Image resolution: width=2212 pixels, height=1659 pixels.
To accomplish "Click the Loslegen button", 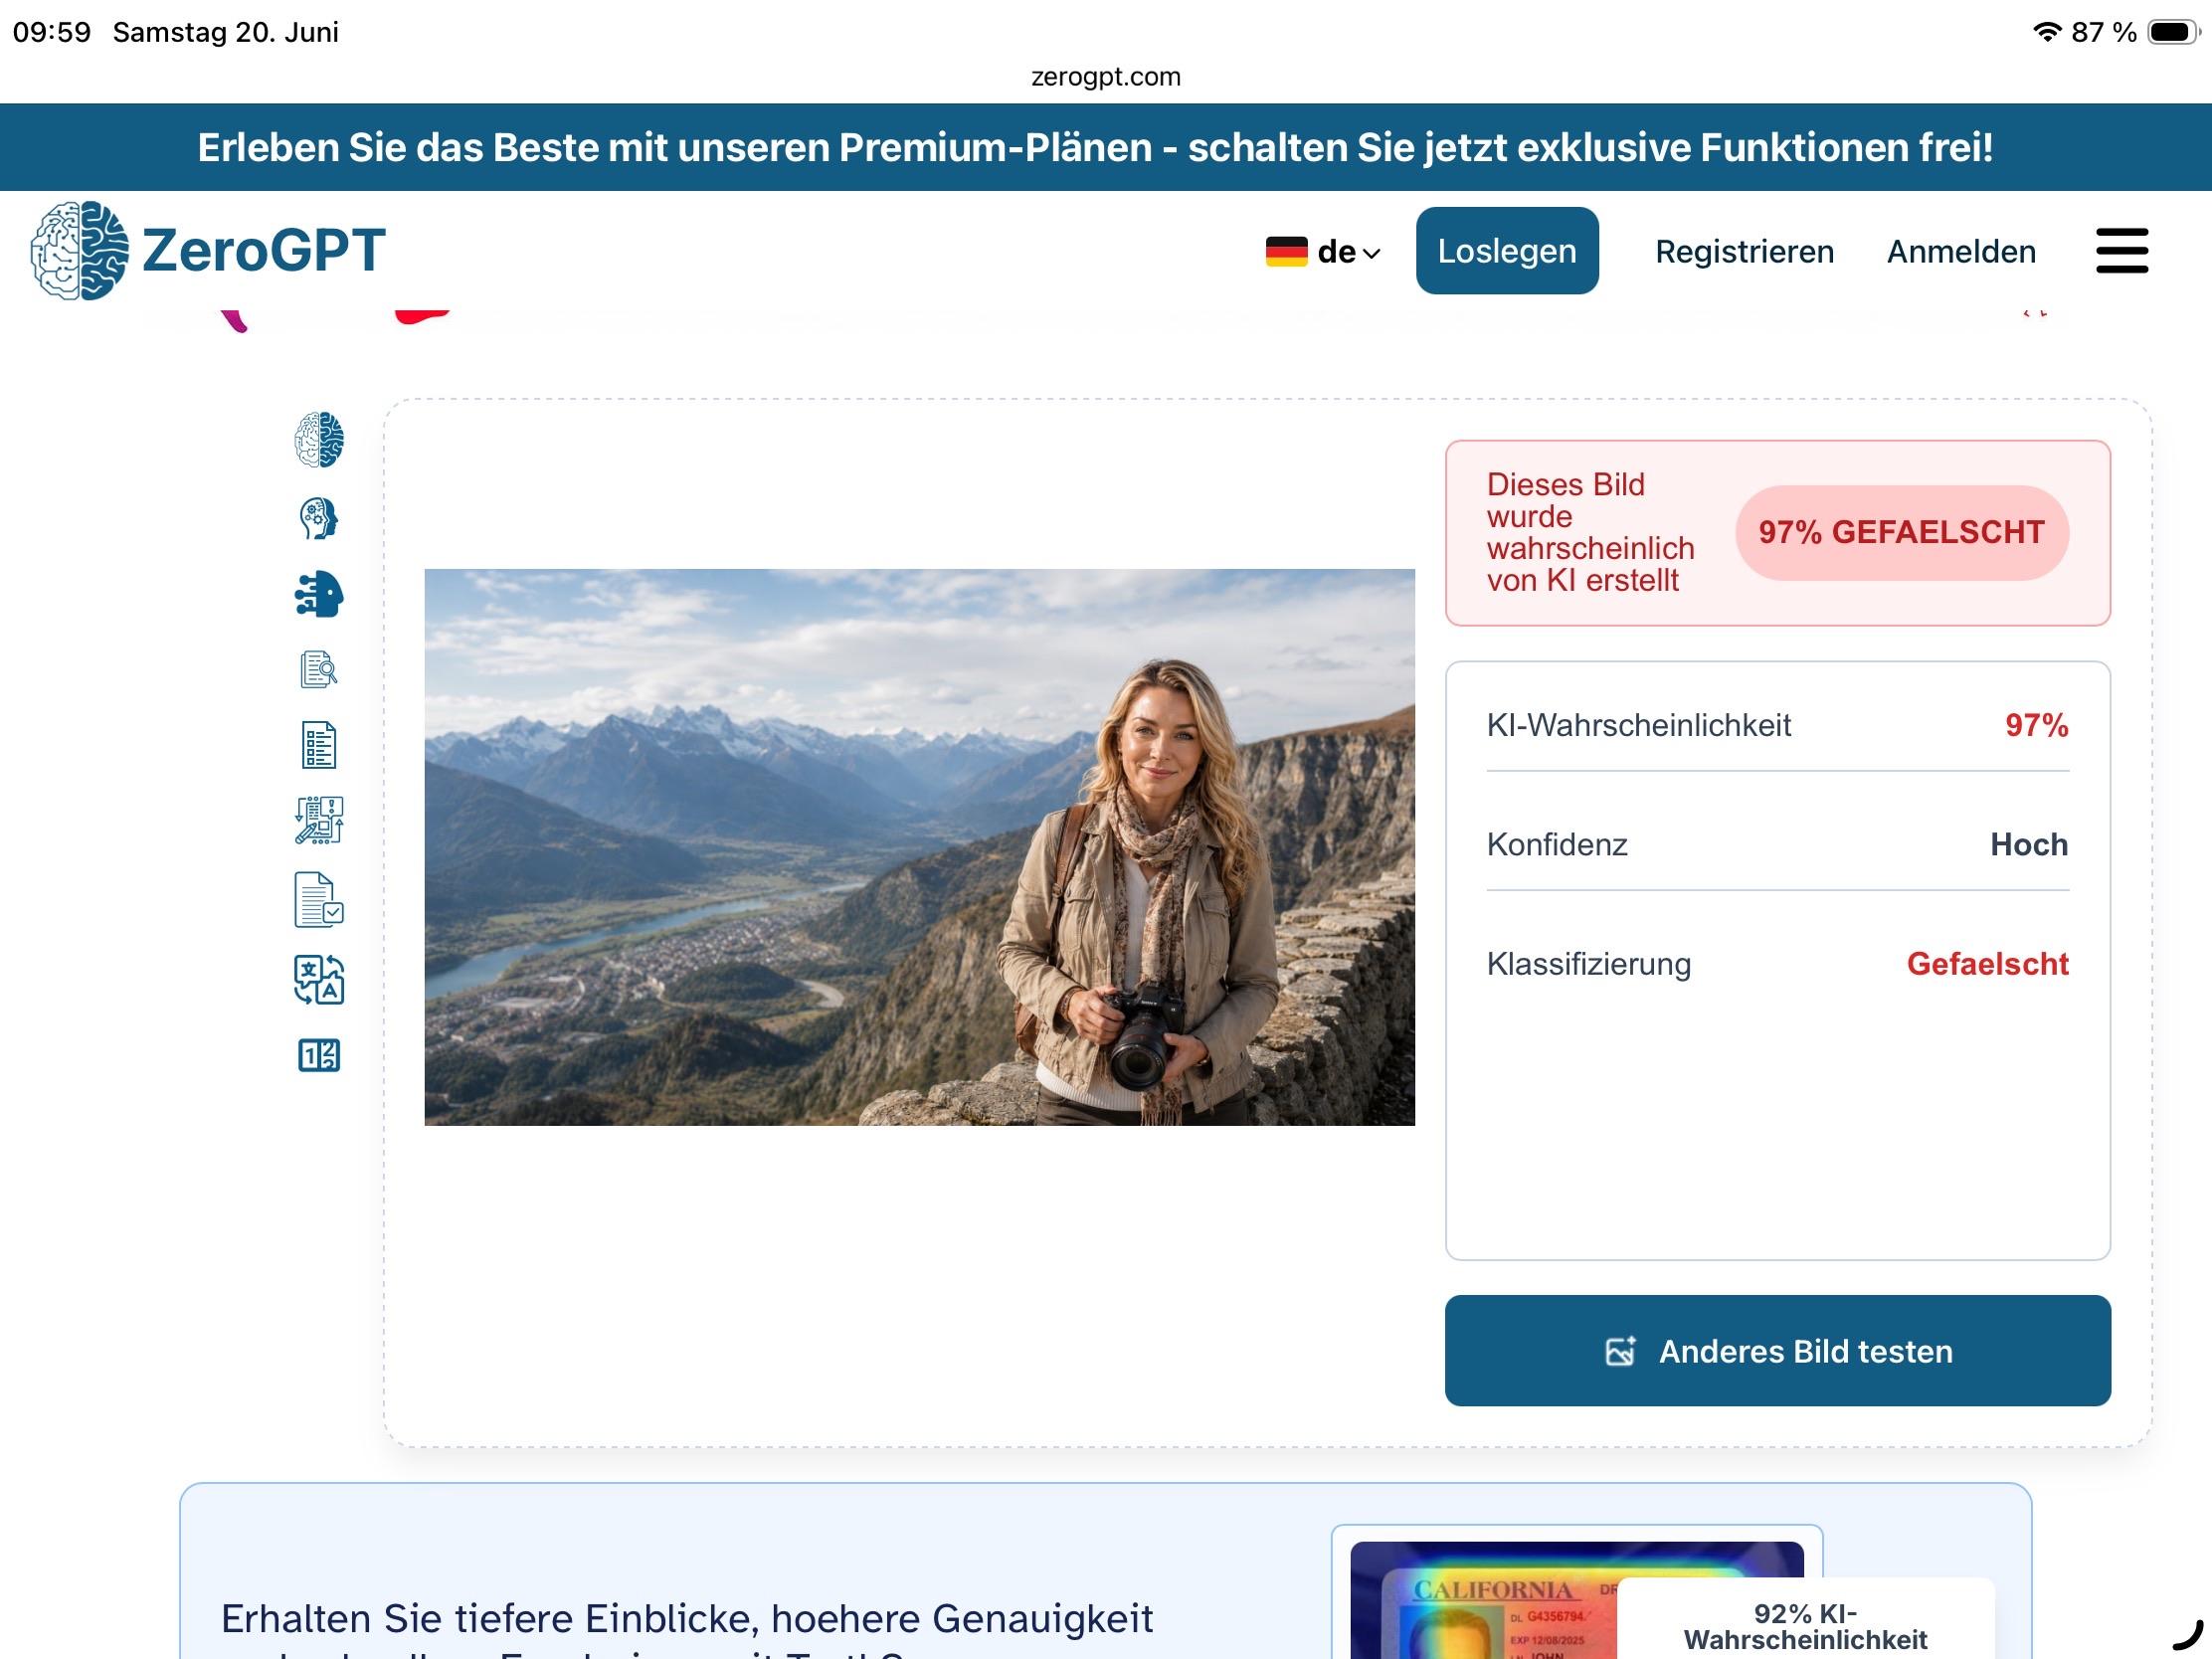I will pos(1507,251).
